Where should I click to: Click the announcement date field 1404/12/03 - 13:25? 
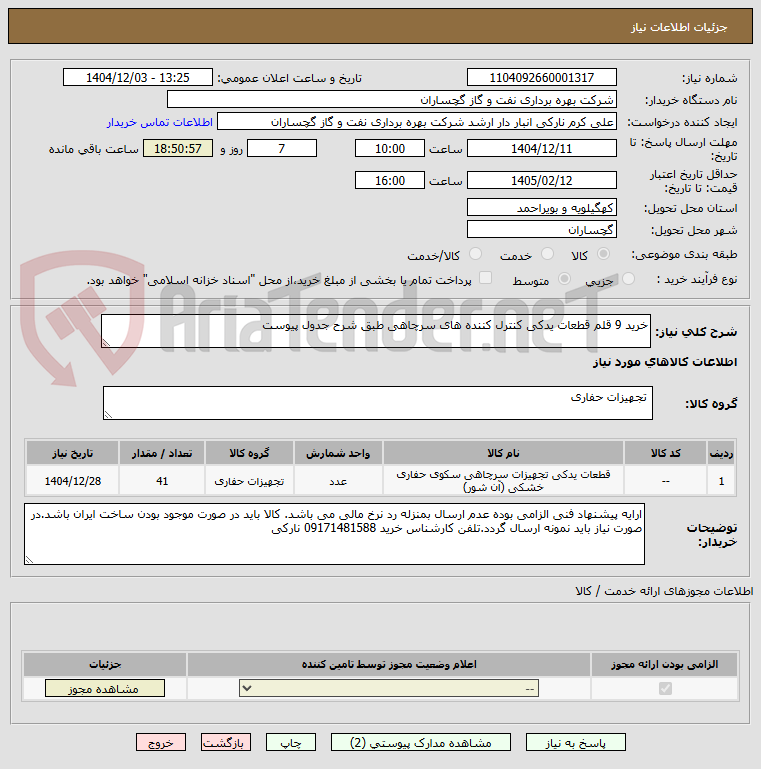tap(138, 77)
